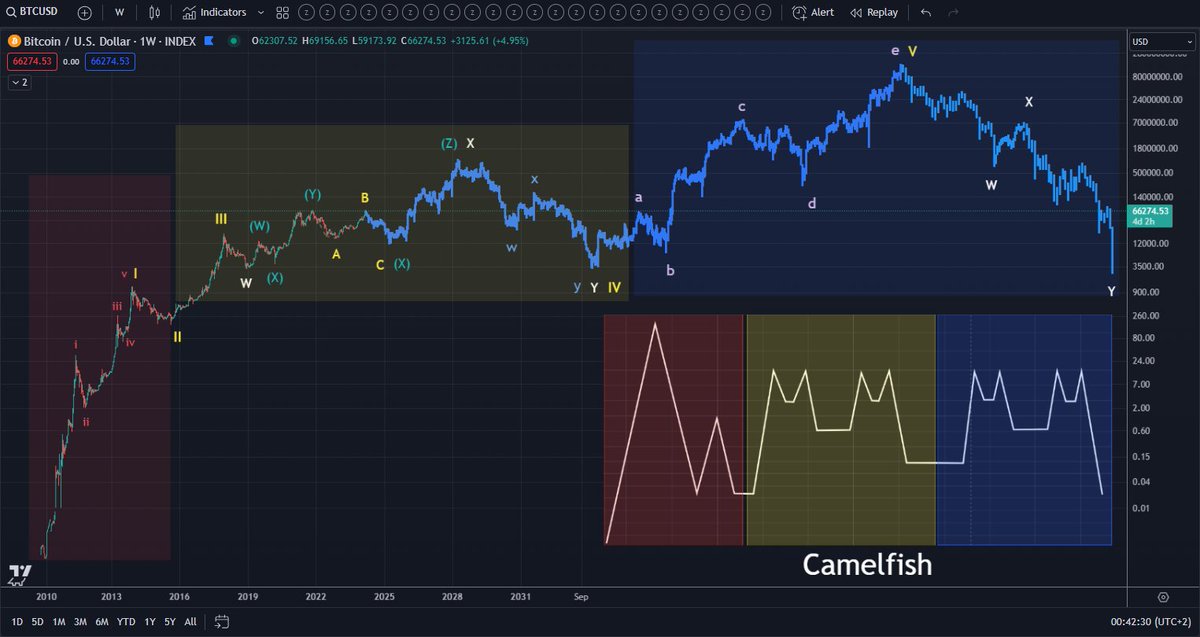Click the green market status dot
Screen dimensions: 1200x637
tap(233, 41)
